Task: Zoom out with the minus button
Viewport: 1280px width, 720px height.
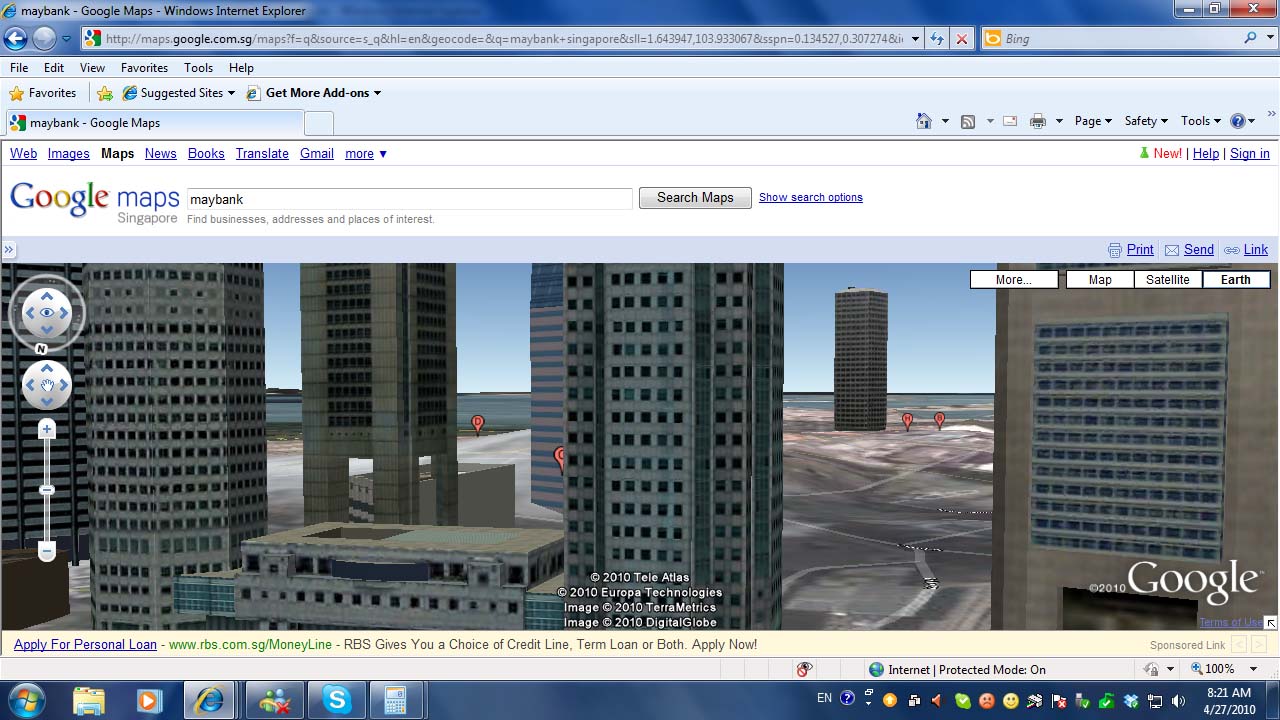Action: [x=46, y=551]
